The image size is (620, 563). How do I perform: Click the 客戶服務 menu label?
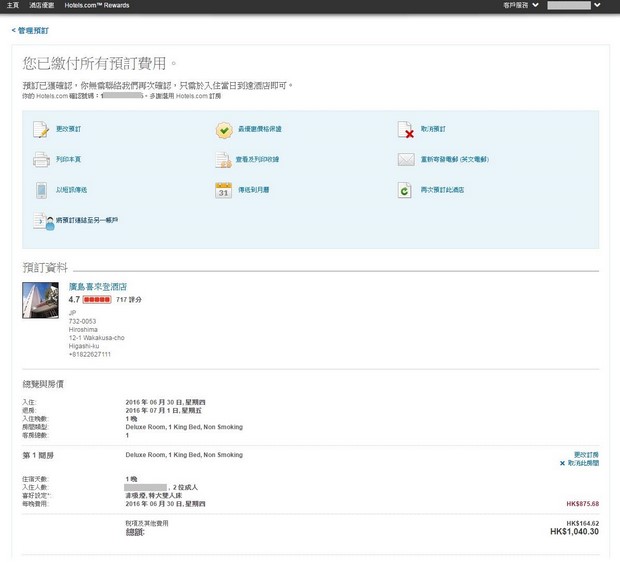[516, 5]
